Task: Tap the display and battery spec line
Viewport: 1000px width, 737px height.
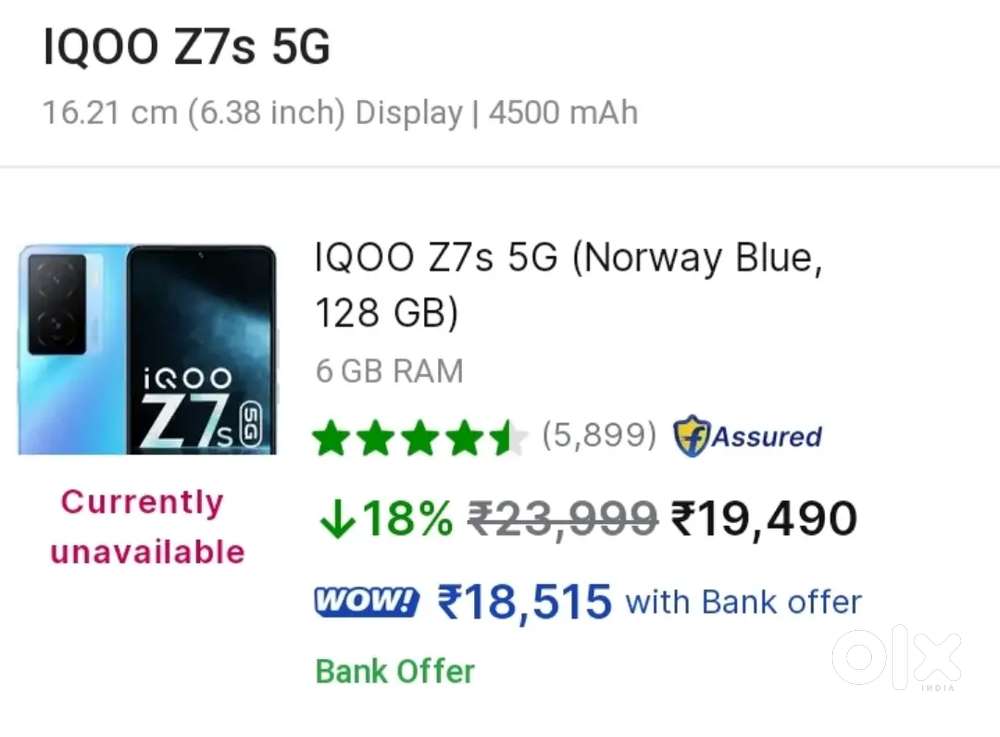Action: pos(340,112)
